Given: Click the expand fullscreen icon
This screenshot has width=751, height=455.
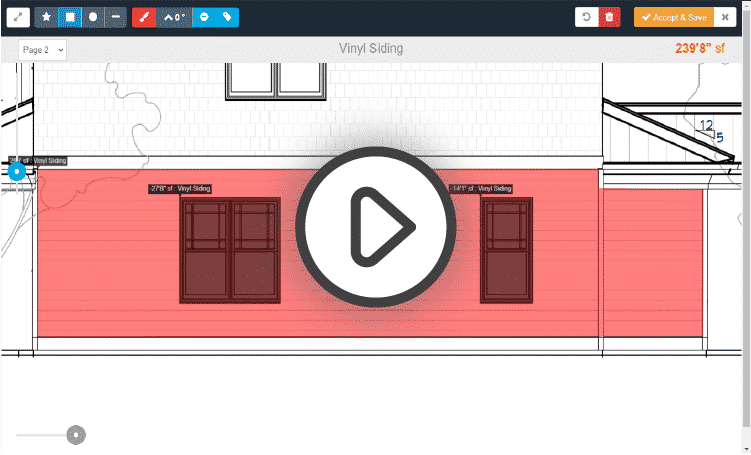Looking at the screenshot, I should click(17, 17).
